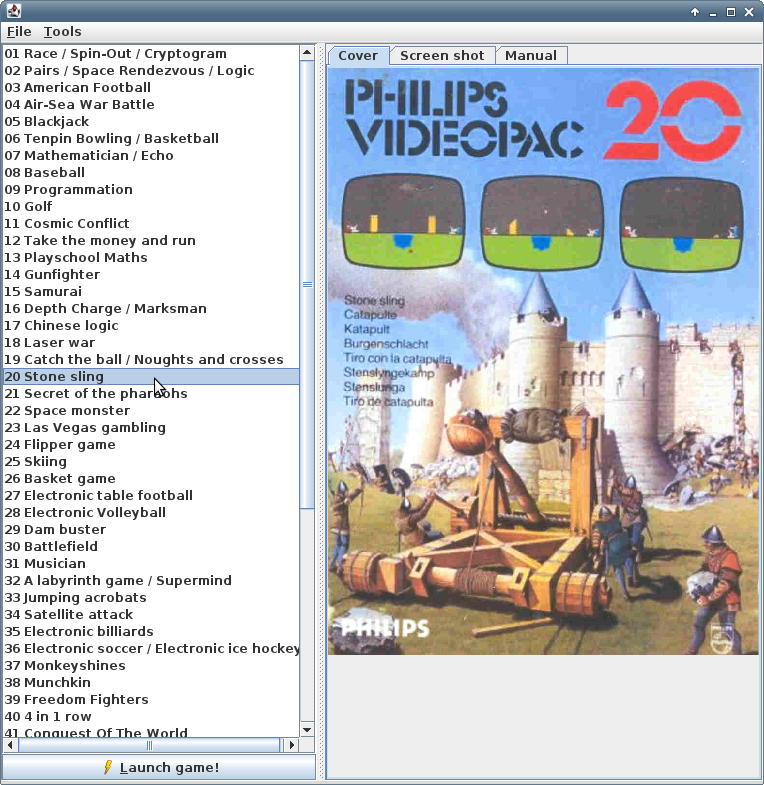Click the horizontal scrollbar left arrow
The height and width of the screenshot is (785, 764).
pyautogui.click(x=11, y=745)
